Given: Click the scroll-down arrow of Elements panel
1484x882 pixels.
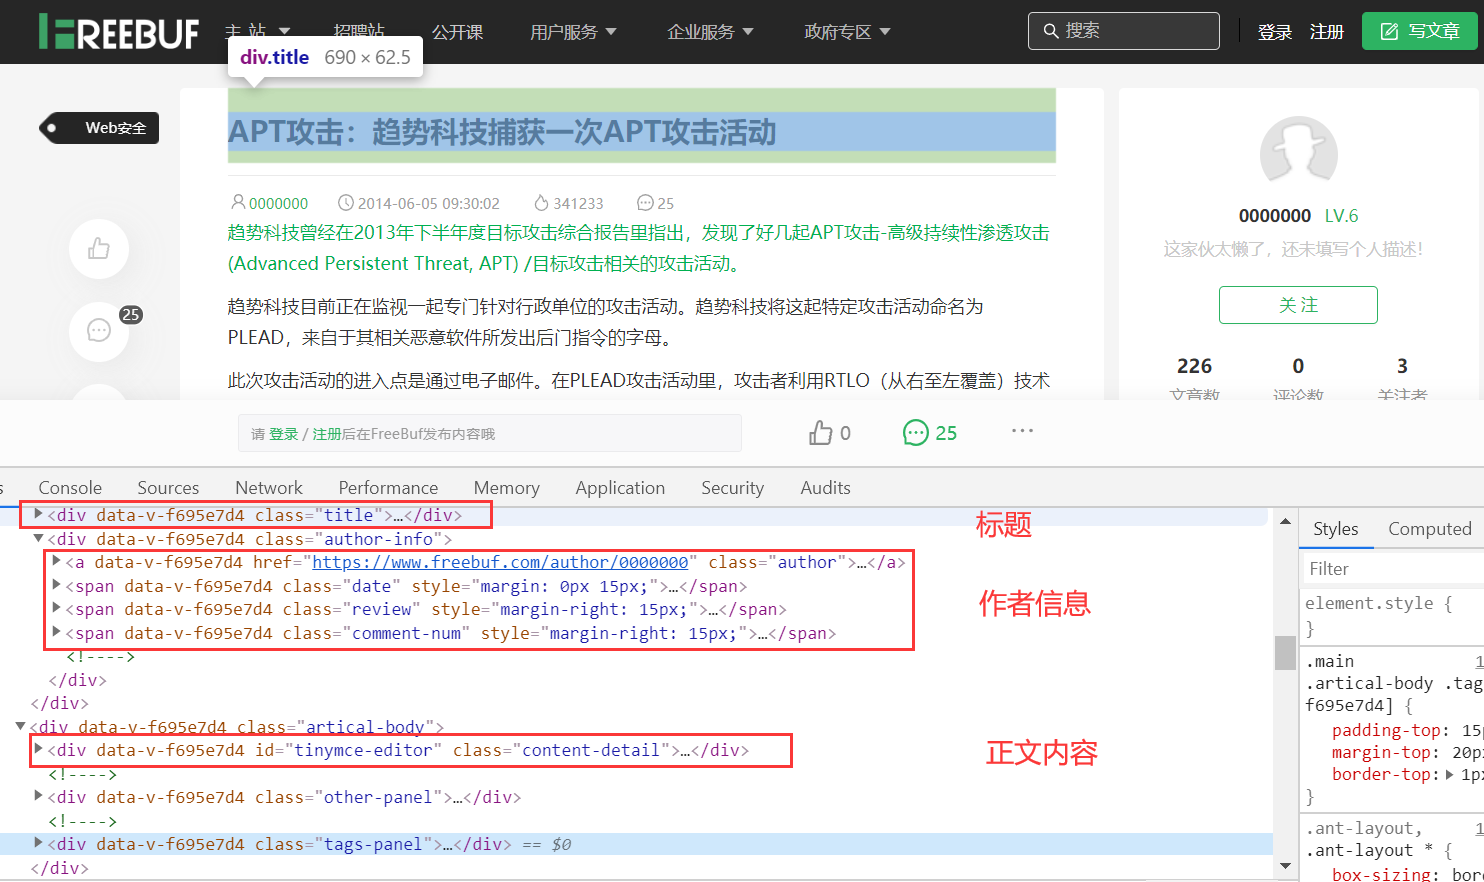Looking at the screenshot, I should click(1285, 865).
